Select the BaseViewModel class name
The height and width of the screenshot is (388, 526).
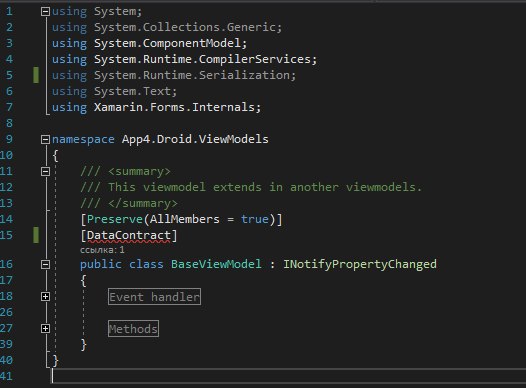[x=216, y=264]
